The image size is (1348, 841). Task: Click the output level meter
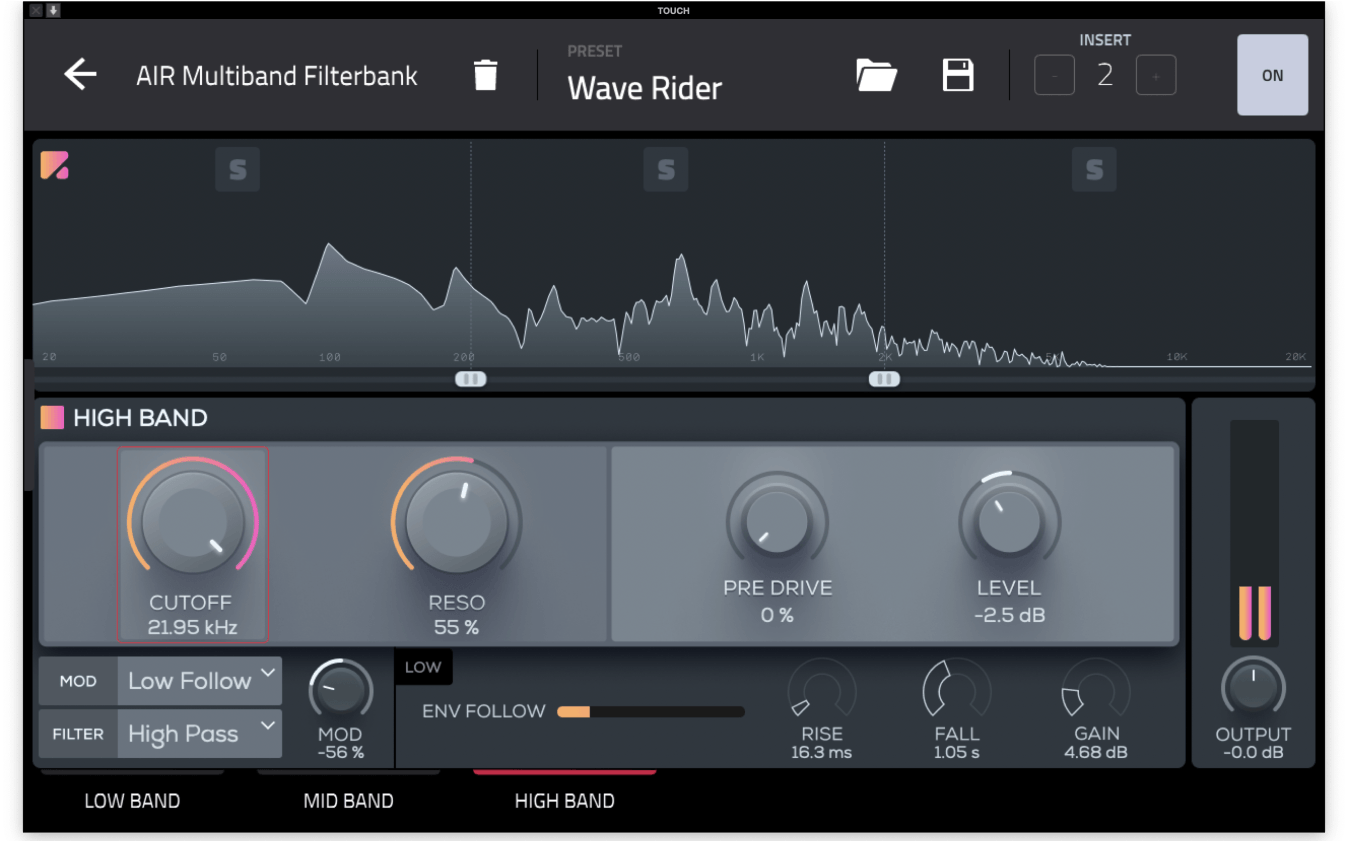point(1254,531)
